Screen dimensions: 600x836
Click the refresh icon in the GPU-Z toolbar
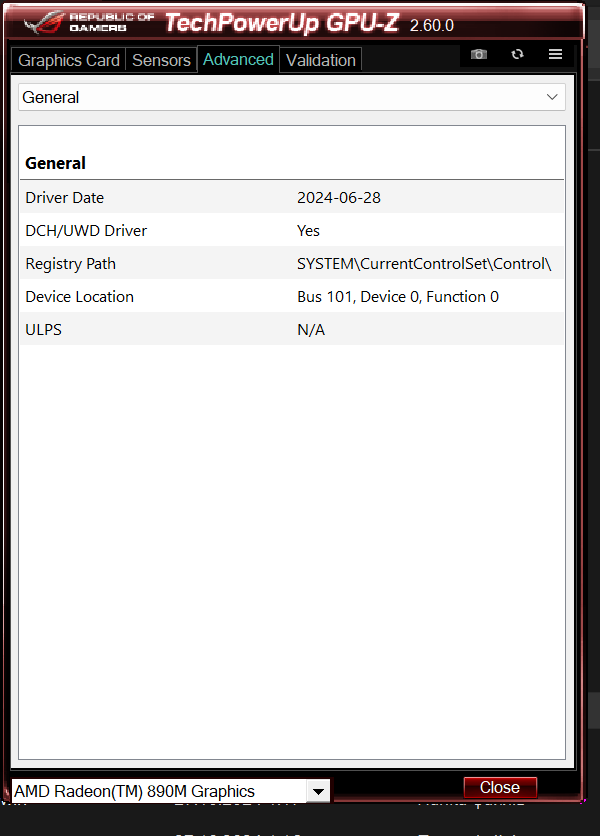pos(517,54)
